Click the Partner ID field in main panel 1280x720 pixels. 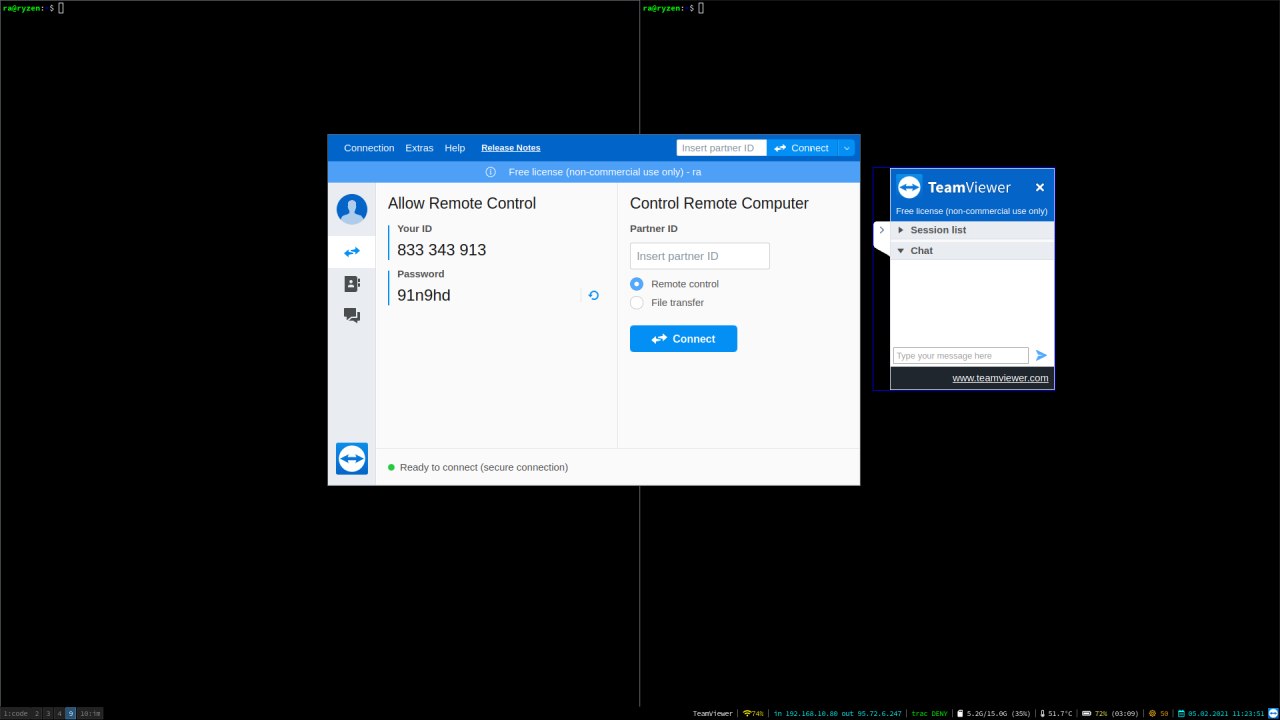coord(700,256)
